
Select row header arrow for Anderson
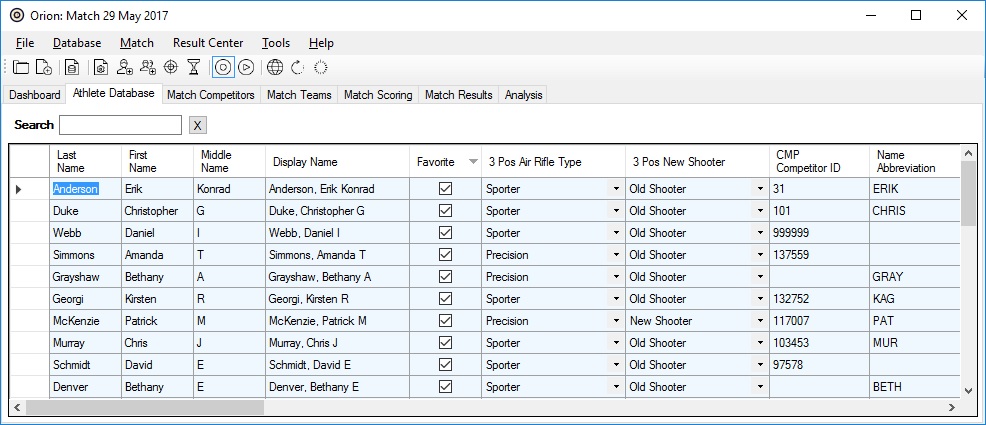coord(18,189)
